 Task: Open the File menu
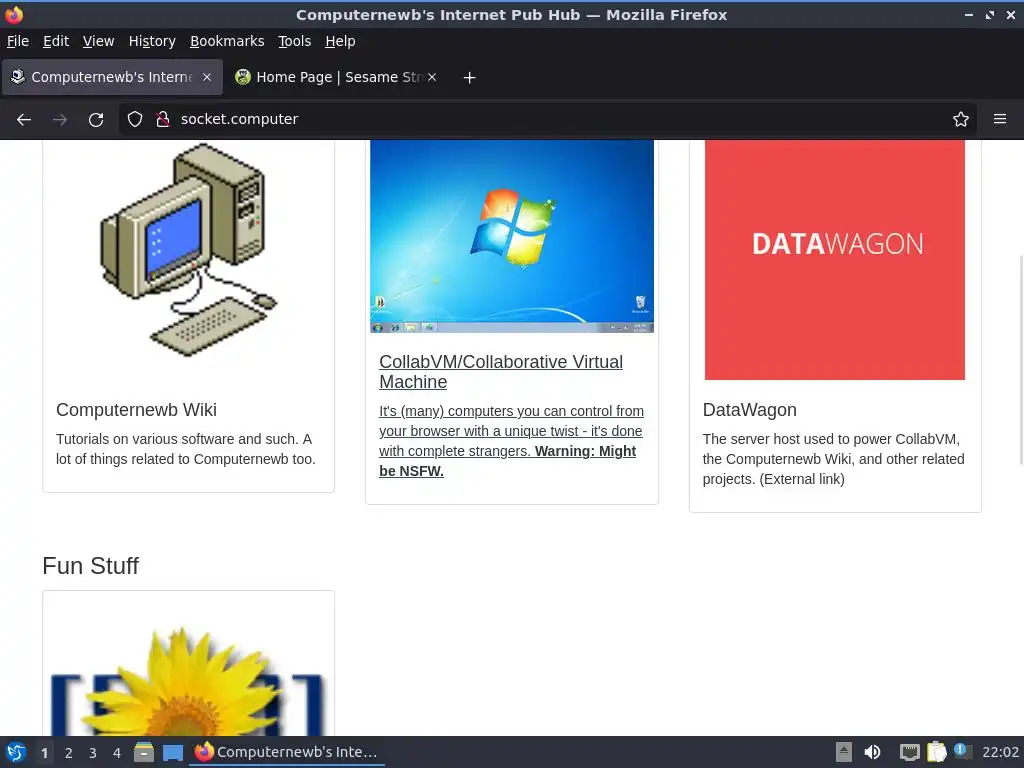[18, 41]
